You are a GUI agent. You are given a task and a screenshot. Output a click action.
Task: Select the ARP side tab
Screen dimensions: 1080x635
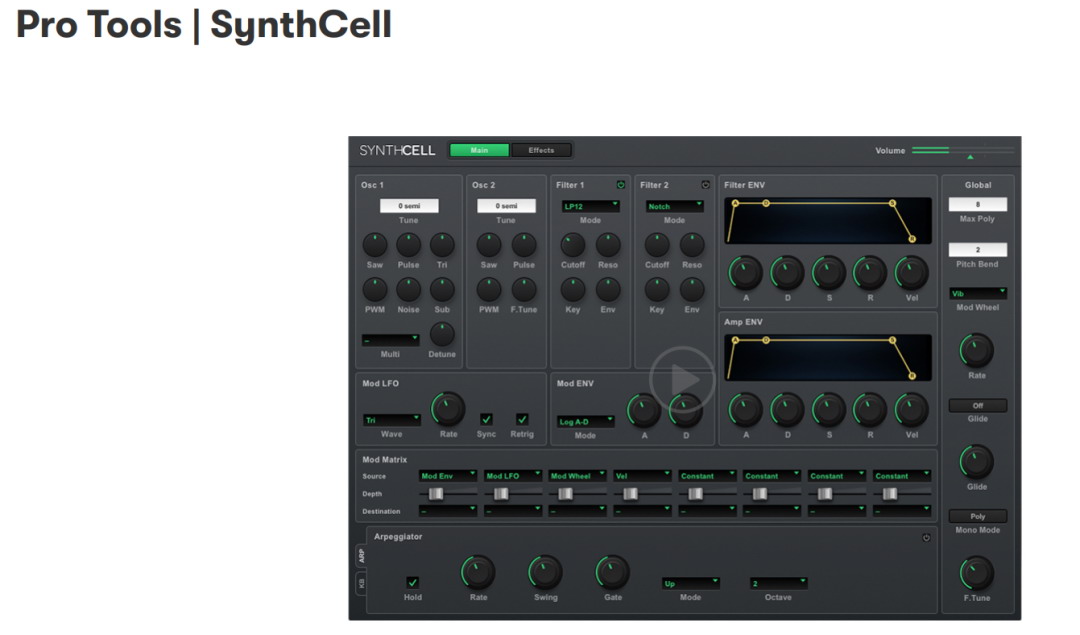[x=361, y=555]
